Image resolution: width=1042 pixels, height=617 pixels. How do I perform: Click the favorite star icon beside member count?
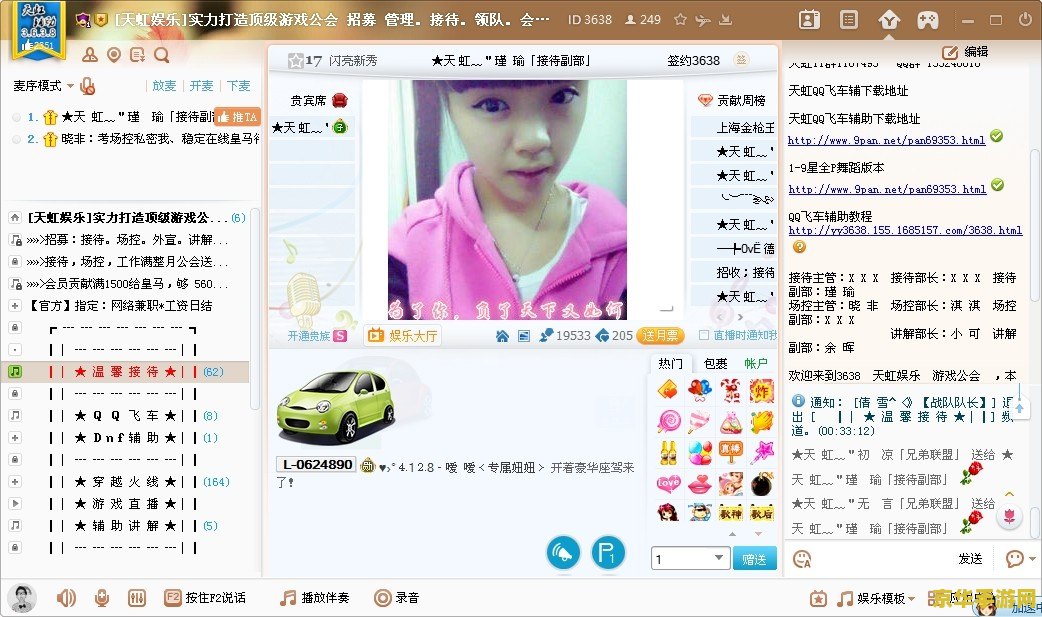[x=680, y=20]
